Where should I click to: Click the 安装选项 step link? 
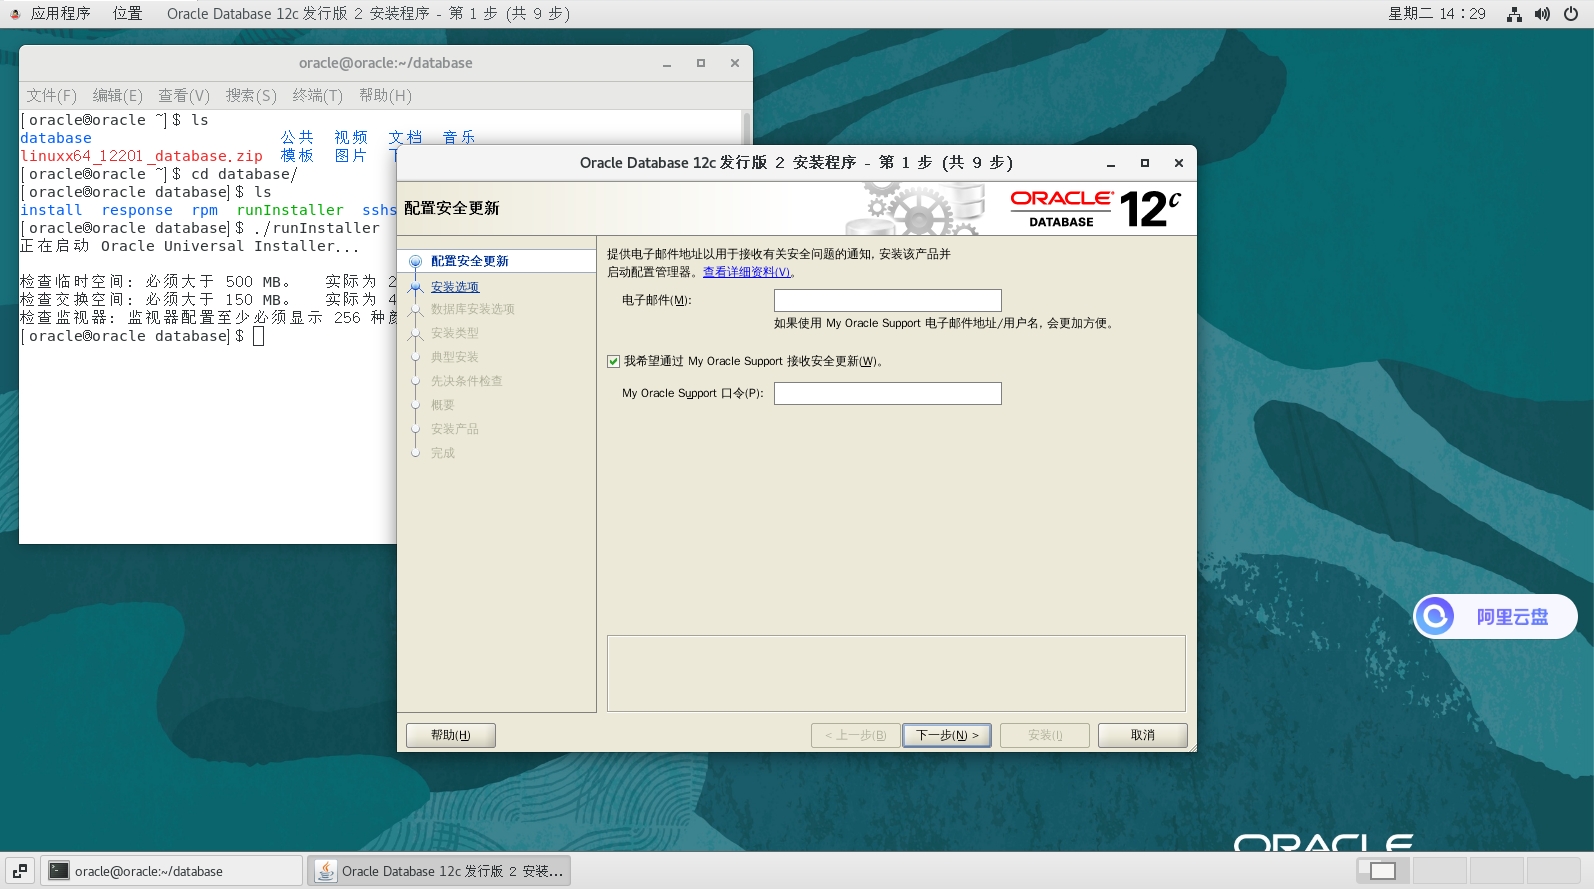click(x=455, y=287)
